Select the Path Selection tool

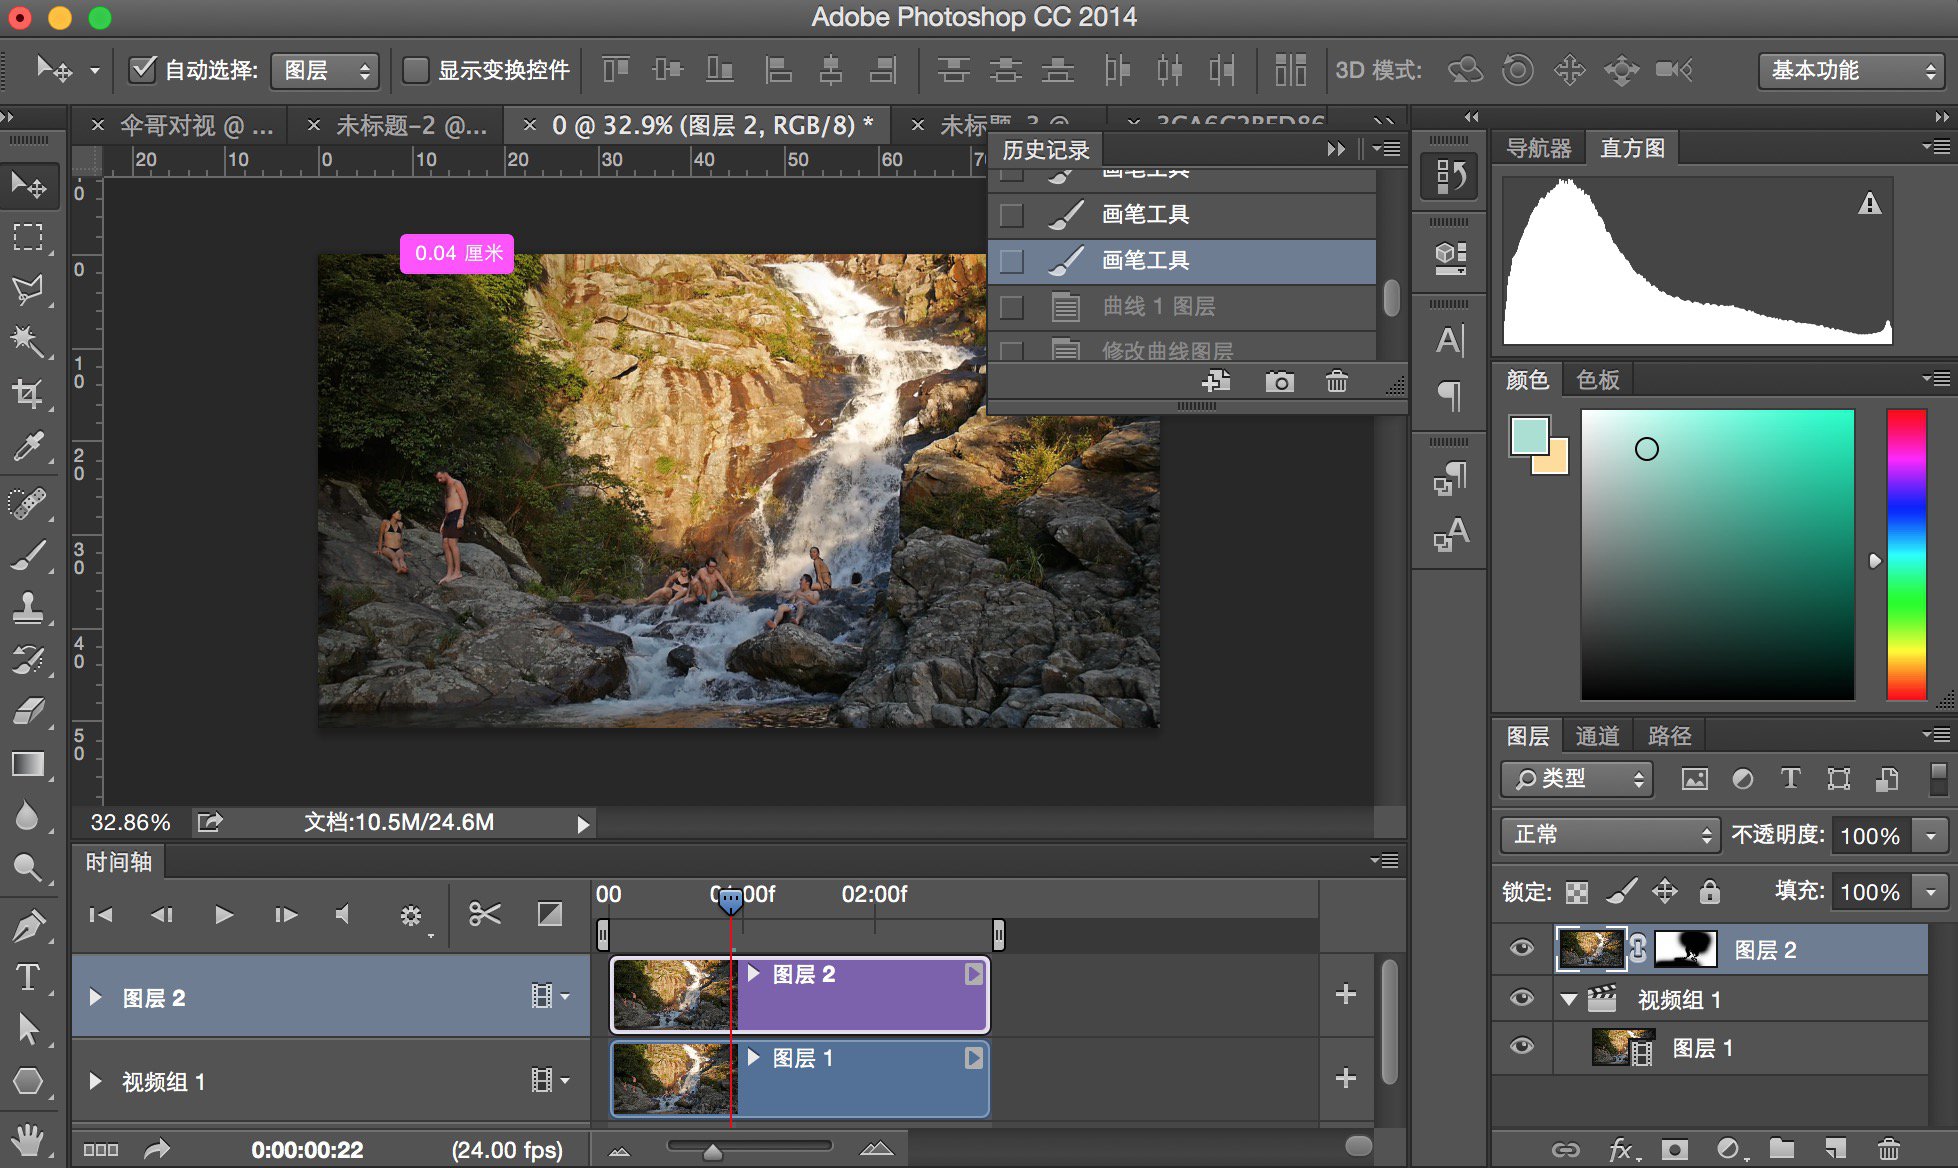tap(28, 1029)
